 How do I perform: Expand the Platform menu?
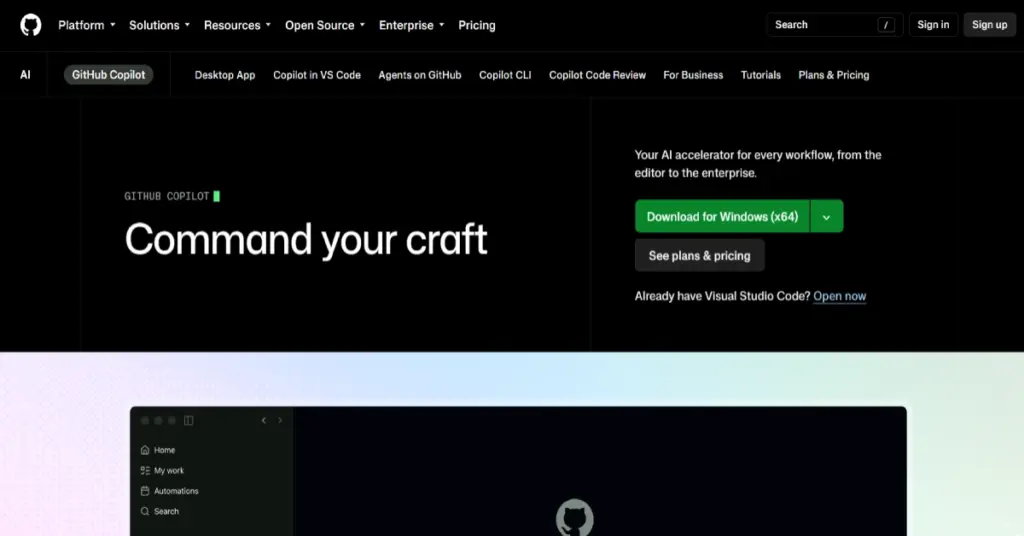click(86, 25)
